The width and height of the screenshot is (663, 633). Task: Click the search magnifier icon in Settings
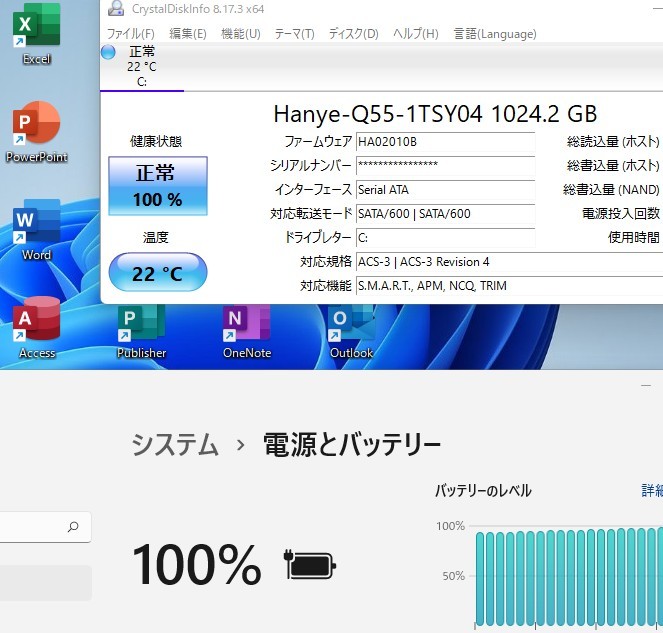click(x=73, y=526)
